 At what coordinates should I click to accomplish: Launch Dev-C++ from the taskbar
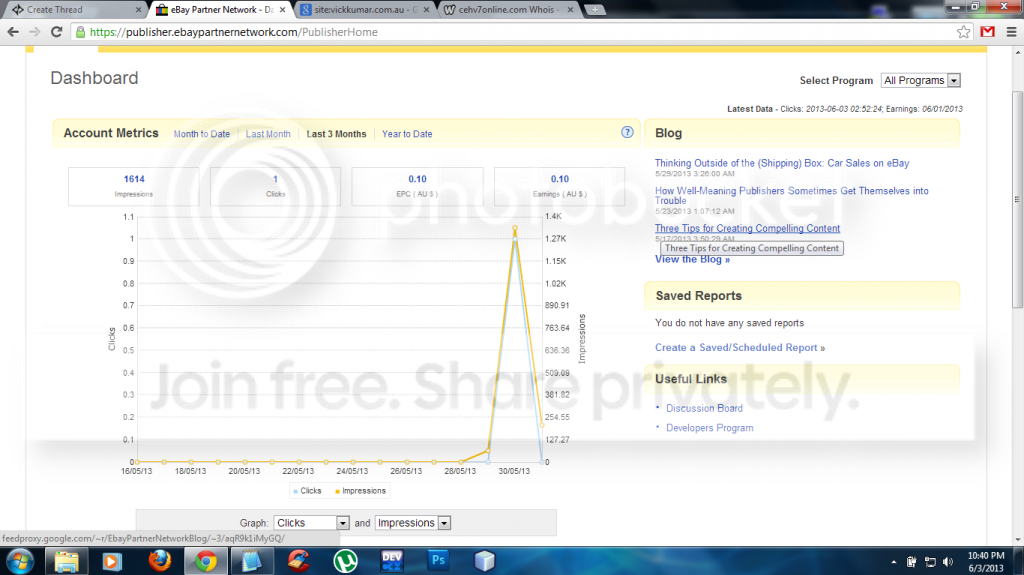coord(392,561)
